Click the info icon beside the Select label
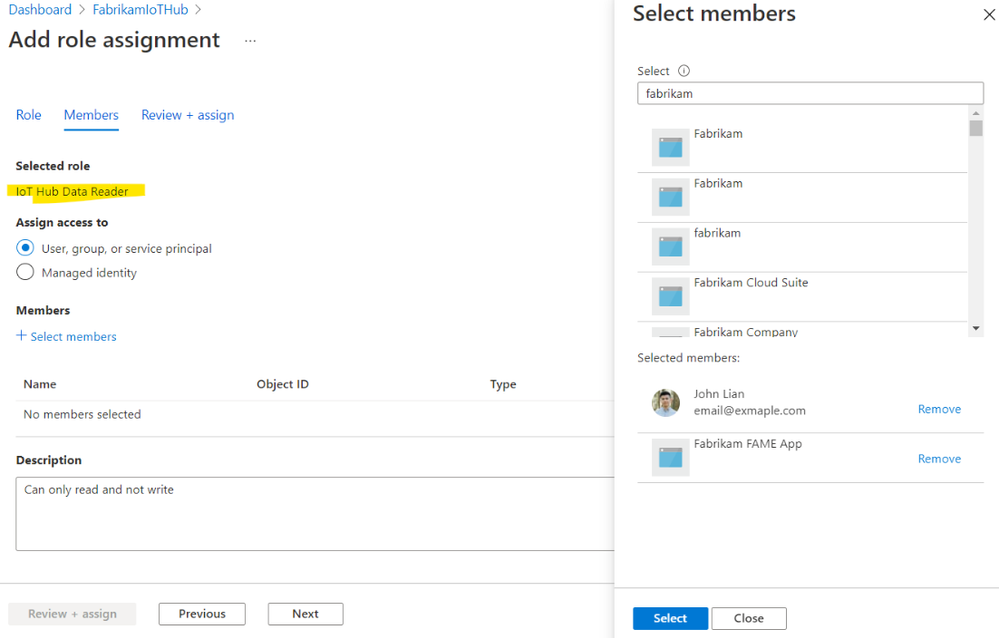The width and height of the screenshot is (999, 638). 684,71
